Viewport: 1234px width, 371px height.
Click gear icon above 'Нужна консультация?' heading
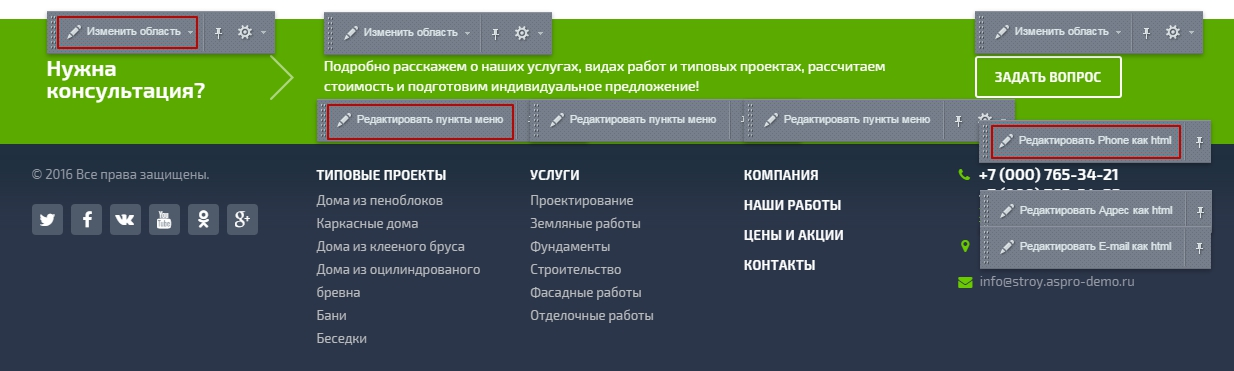pyautogui.click(x=244, y=32)
